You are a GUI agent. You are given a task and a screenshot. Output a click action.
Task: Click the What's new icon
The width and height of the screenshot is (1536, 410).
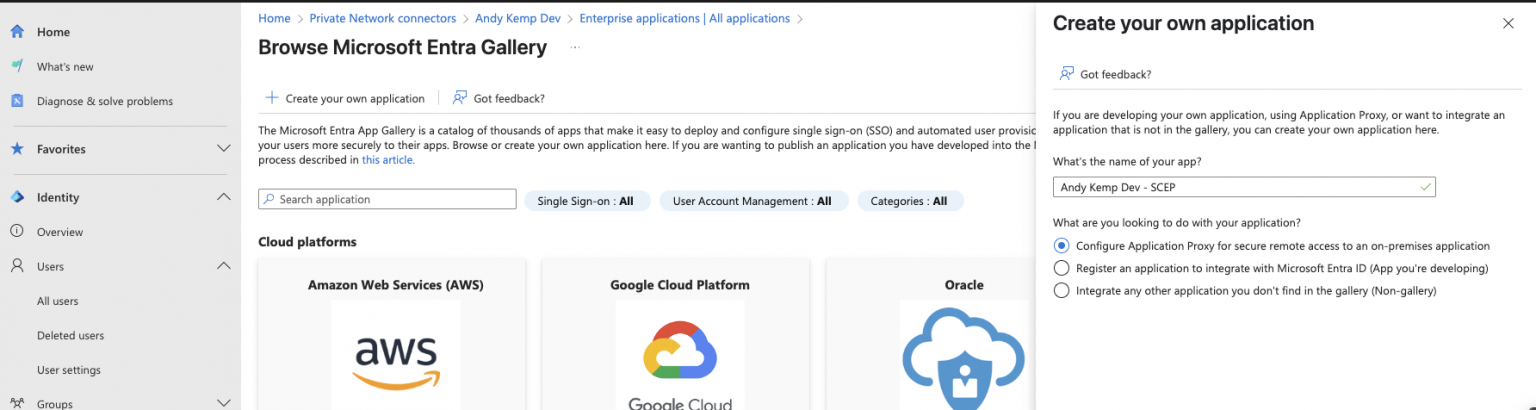[x=17, y=67]
